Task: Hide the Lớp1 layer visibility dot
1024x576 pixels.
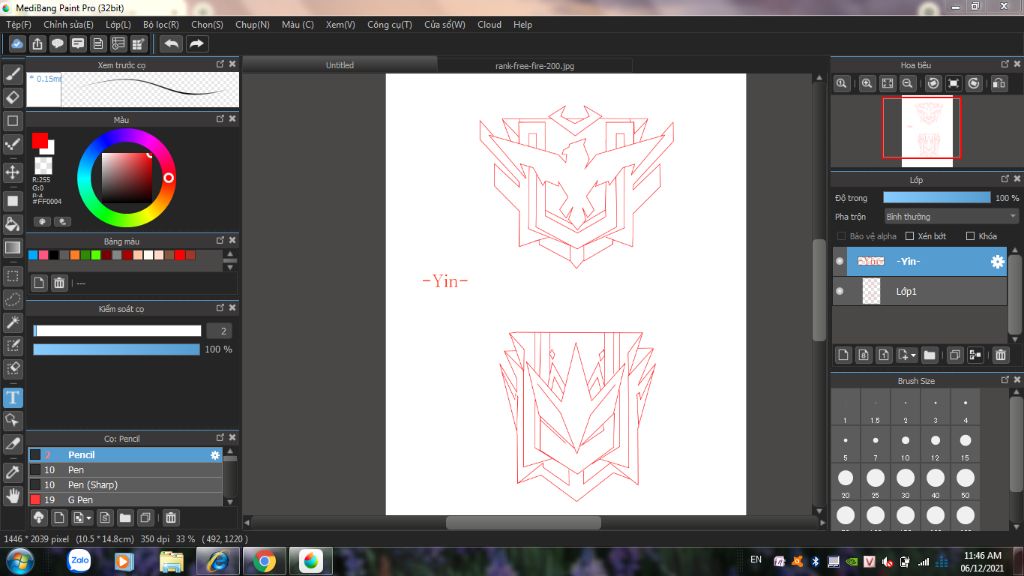Action: point(840,291)
